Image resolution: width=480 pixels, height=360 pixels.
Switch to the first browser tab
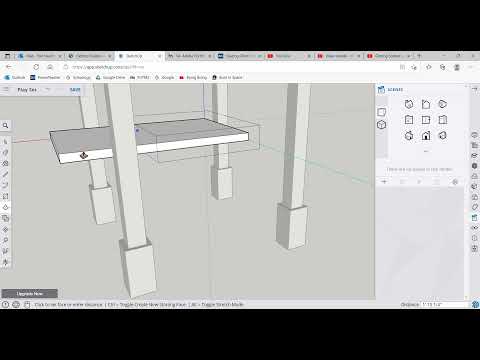40,56
